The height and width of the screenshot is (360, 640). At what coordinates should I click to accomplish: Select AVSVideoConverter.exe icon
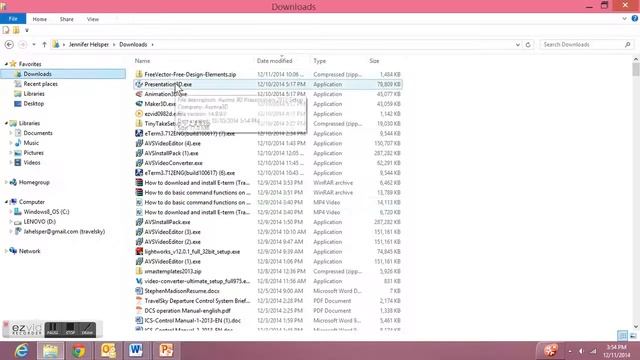139,163
